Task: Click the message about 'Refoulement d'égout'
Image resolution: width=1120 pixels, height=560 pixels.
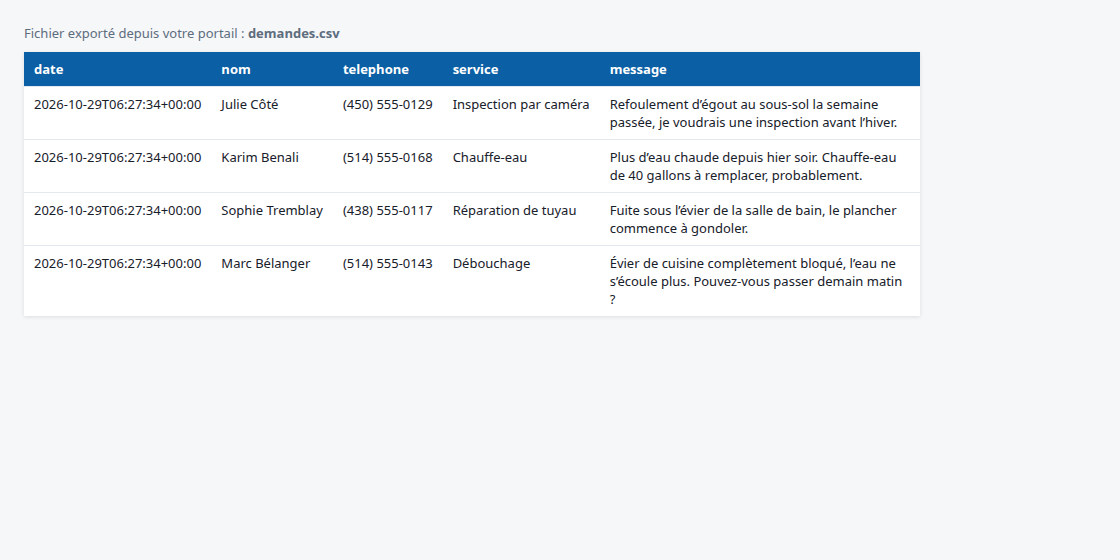Action: (x=754, y=114)
